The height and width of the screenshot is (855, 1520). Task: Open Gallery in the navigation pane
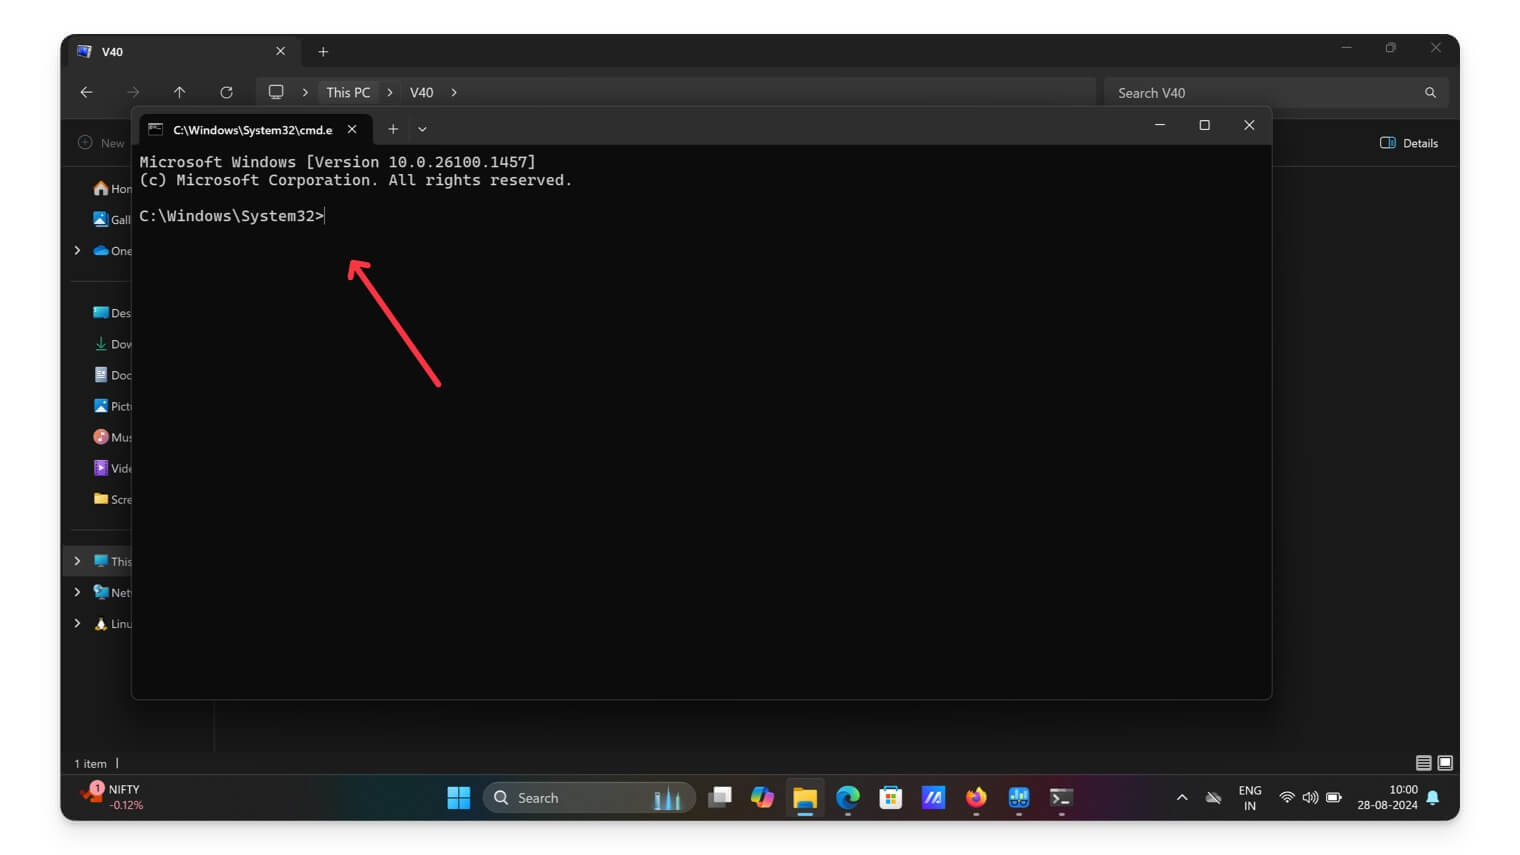pos(112,219)
